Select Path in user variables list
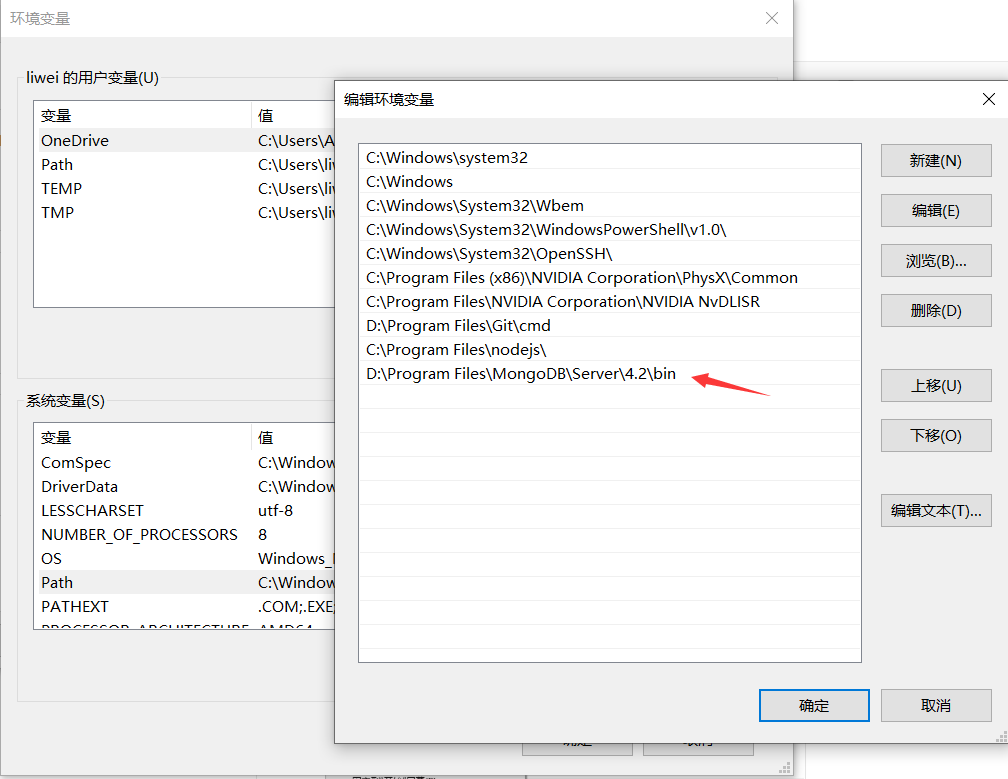This screenshot has width=1008, height=779. [x=184, y=165]
